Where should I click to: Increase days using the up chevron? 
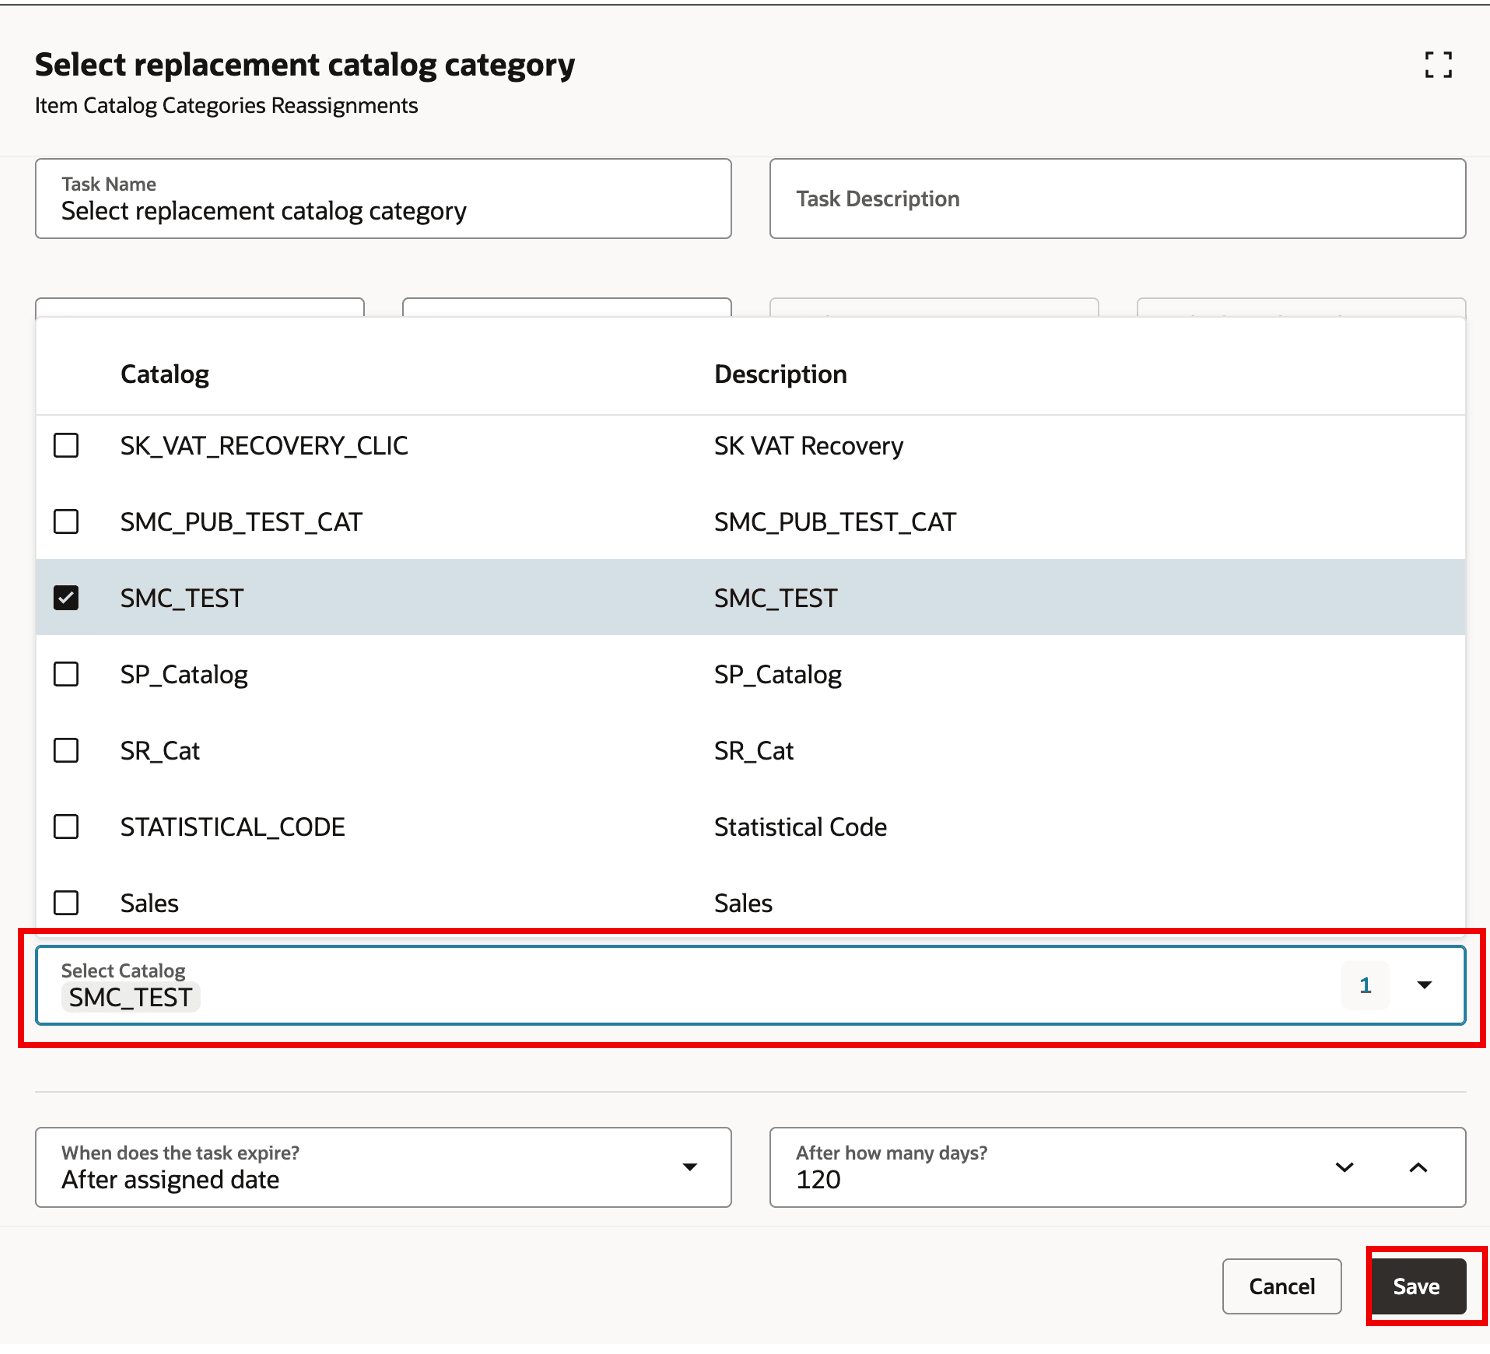(x=1417, y=1167)
